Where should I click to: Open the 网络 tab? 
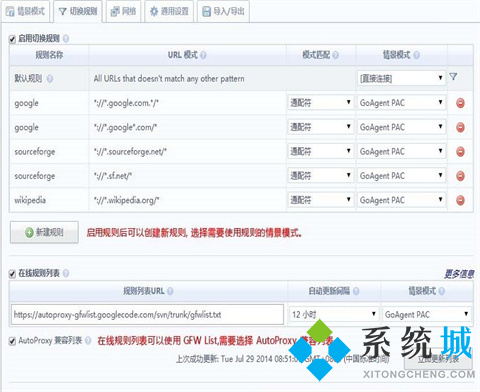pyautogui.click(x=123, y=11)
